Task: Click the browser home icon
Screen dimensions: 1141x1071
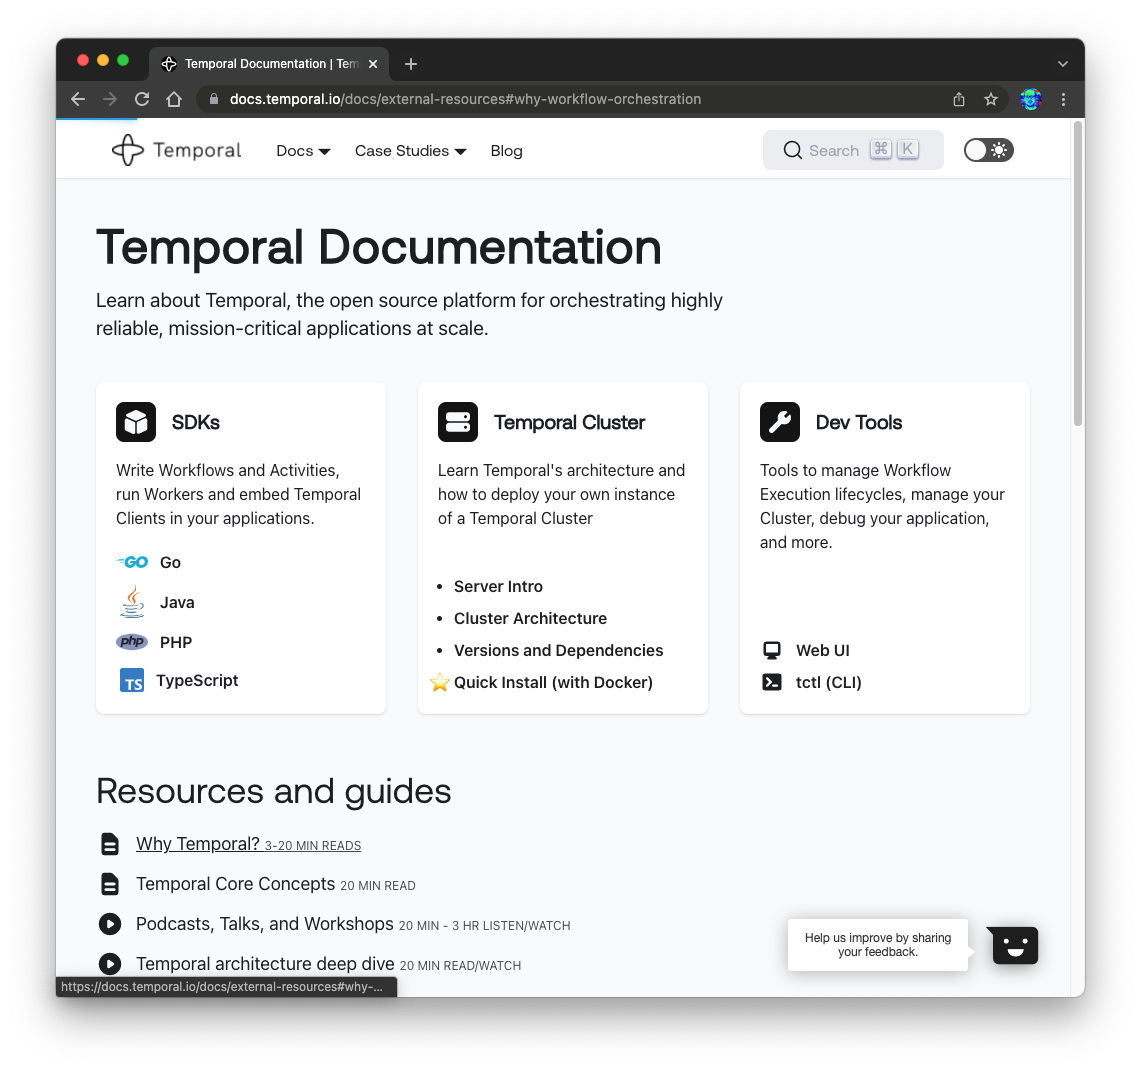Action: click(x=174, y=99)
